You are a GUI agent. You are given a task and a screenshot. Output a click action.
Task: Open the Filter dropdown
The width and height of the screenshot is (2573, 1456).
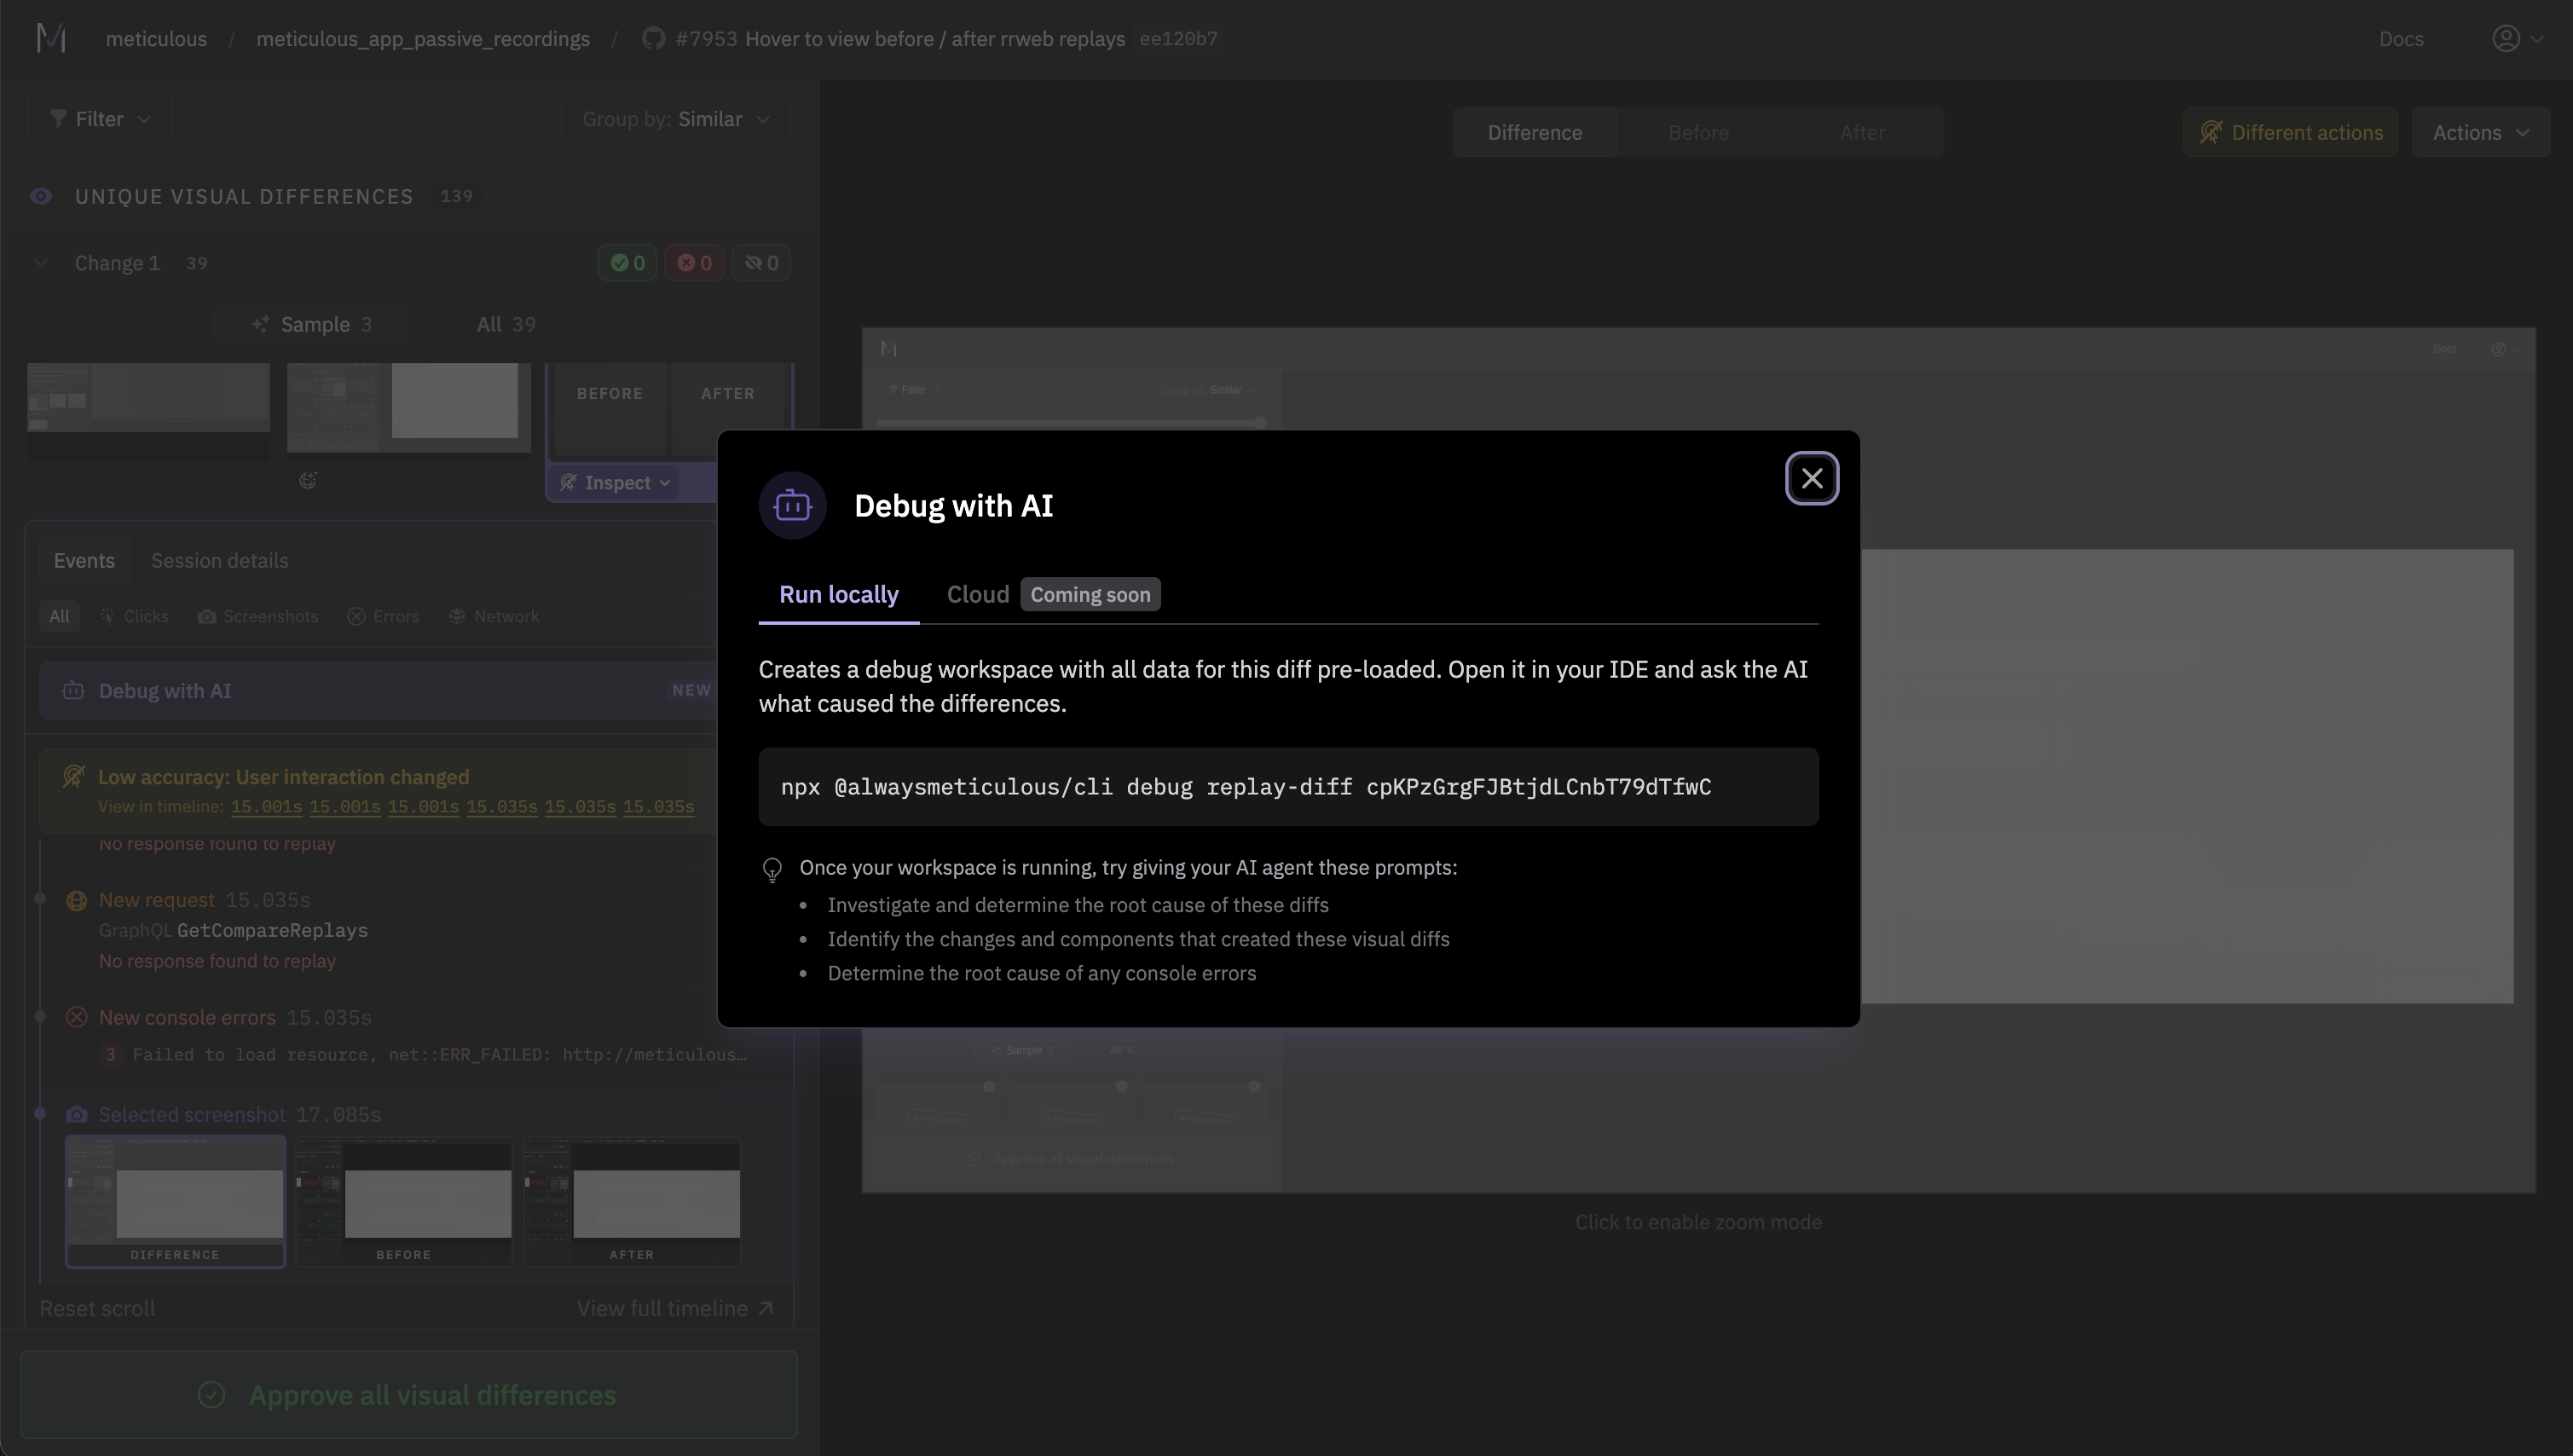point(100,119)
